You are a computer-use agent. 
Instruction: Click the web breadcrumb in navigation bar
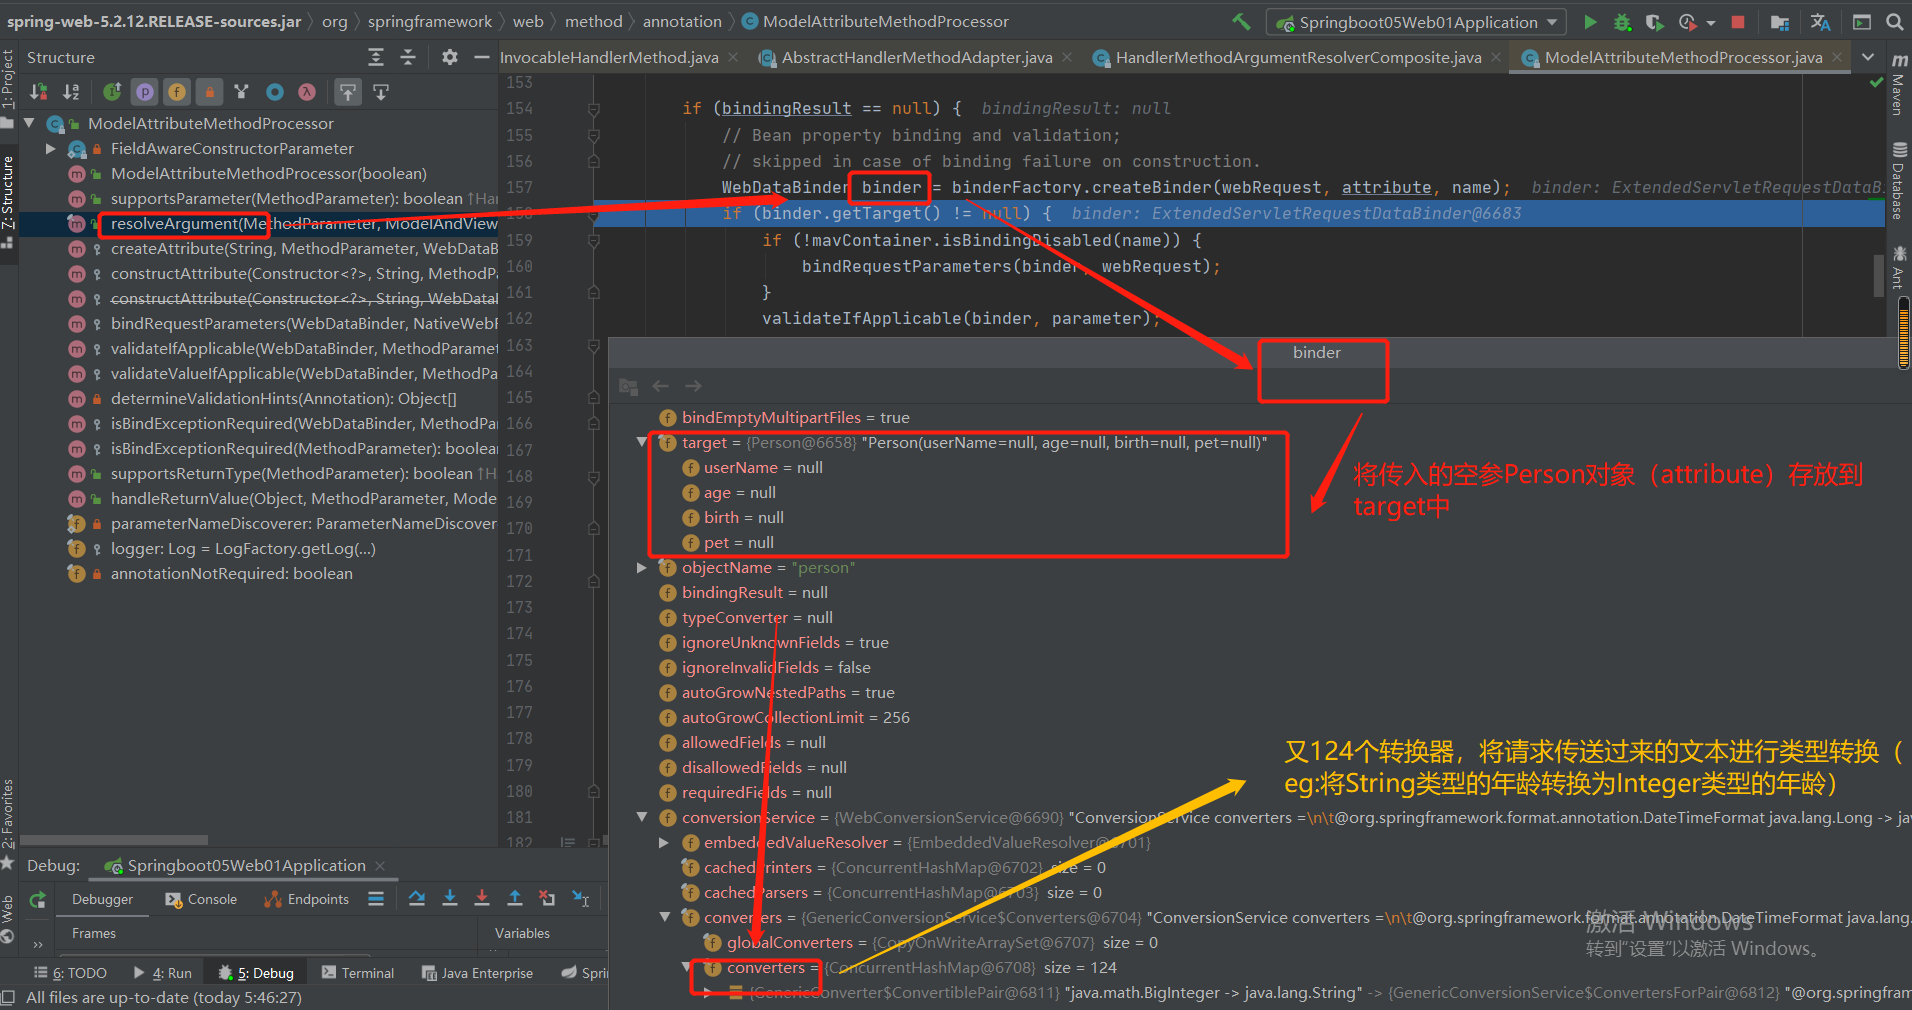pyautogui.click(x=528, y=21)
